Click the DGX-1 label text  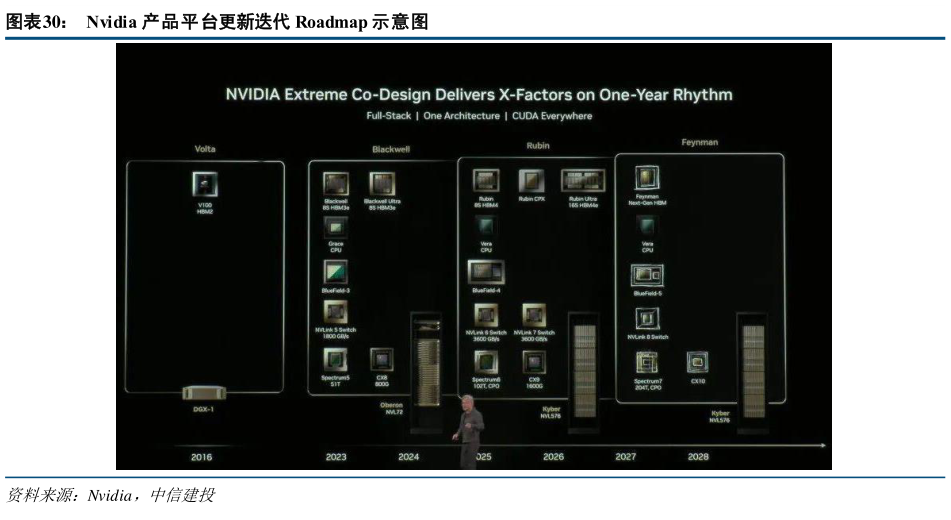[204, 410]
